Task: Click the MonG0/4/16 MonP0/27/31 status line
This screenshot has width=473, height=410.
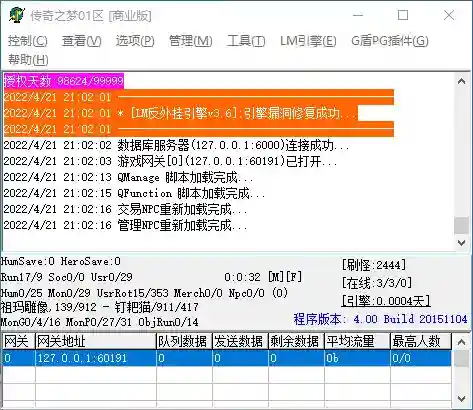Action: (x=99, y=322)
